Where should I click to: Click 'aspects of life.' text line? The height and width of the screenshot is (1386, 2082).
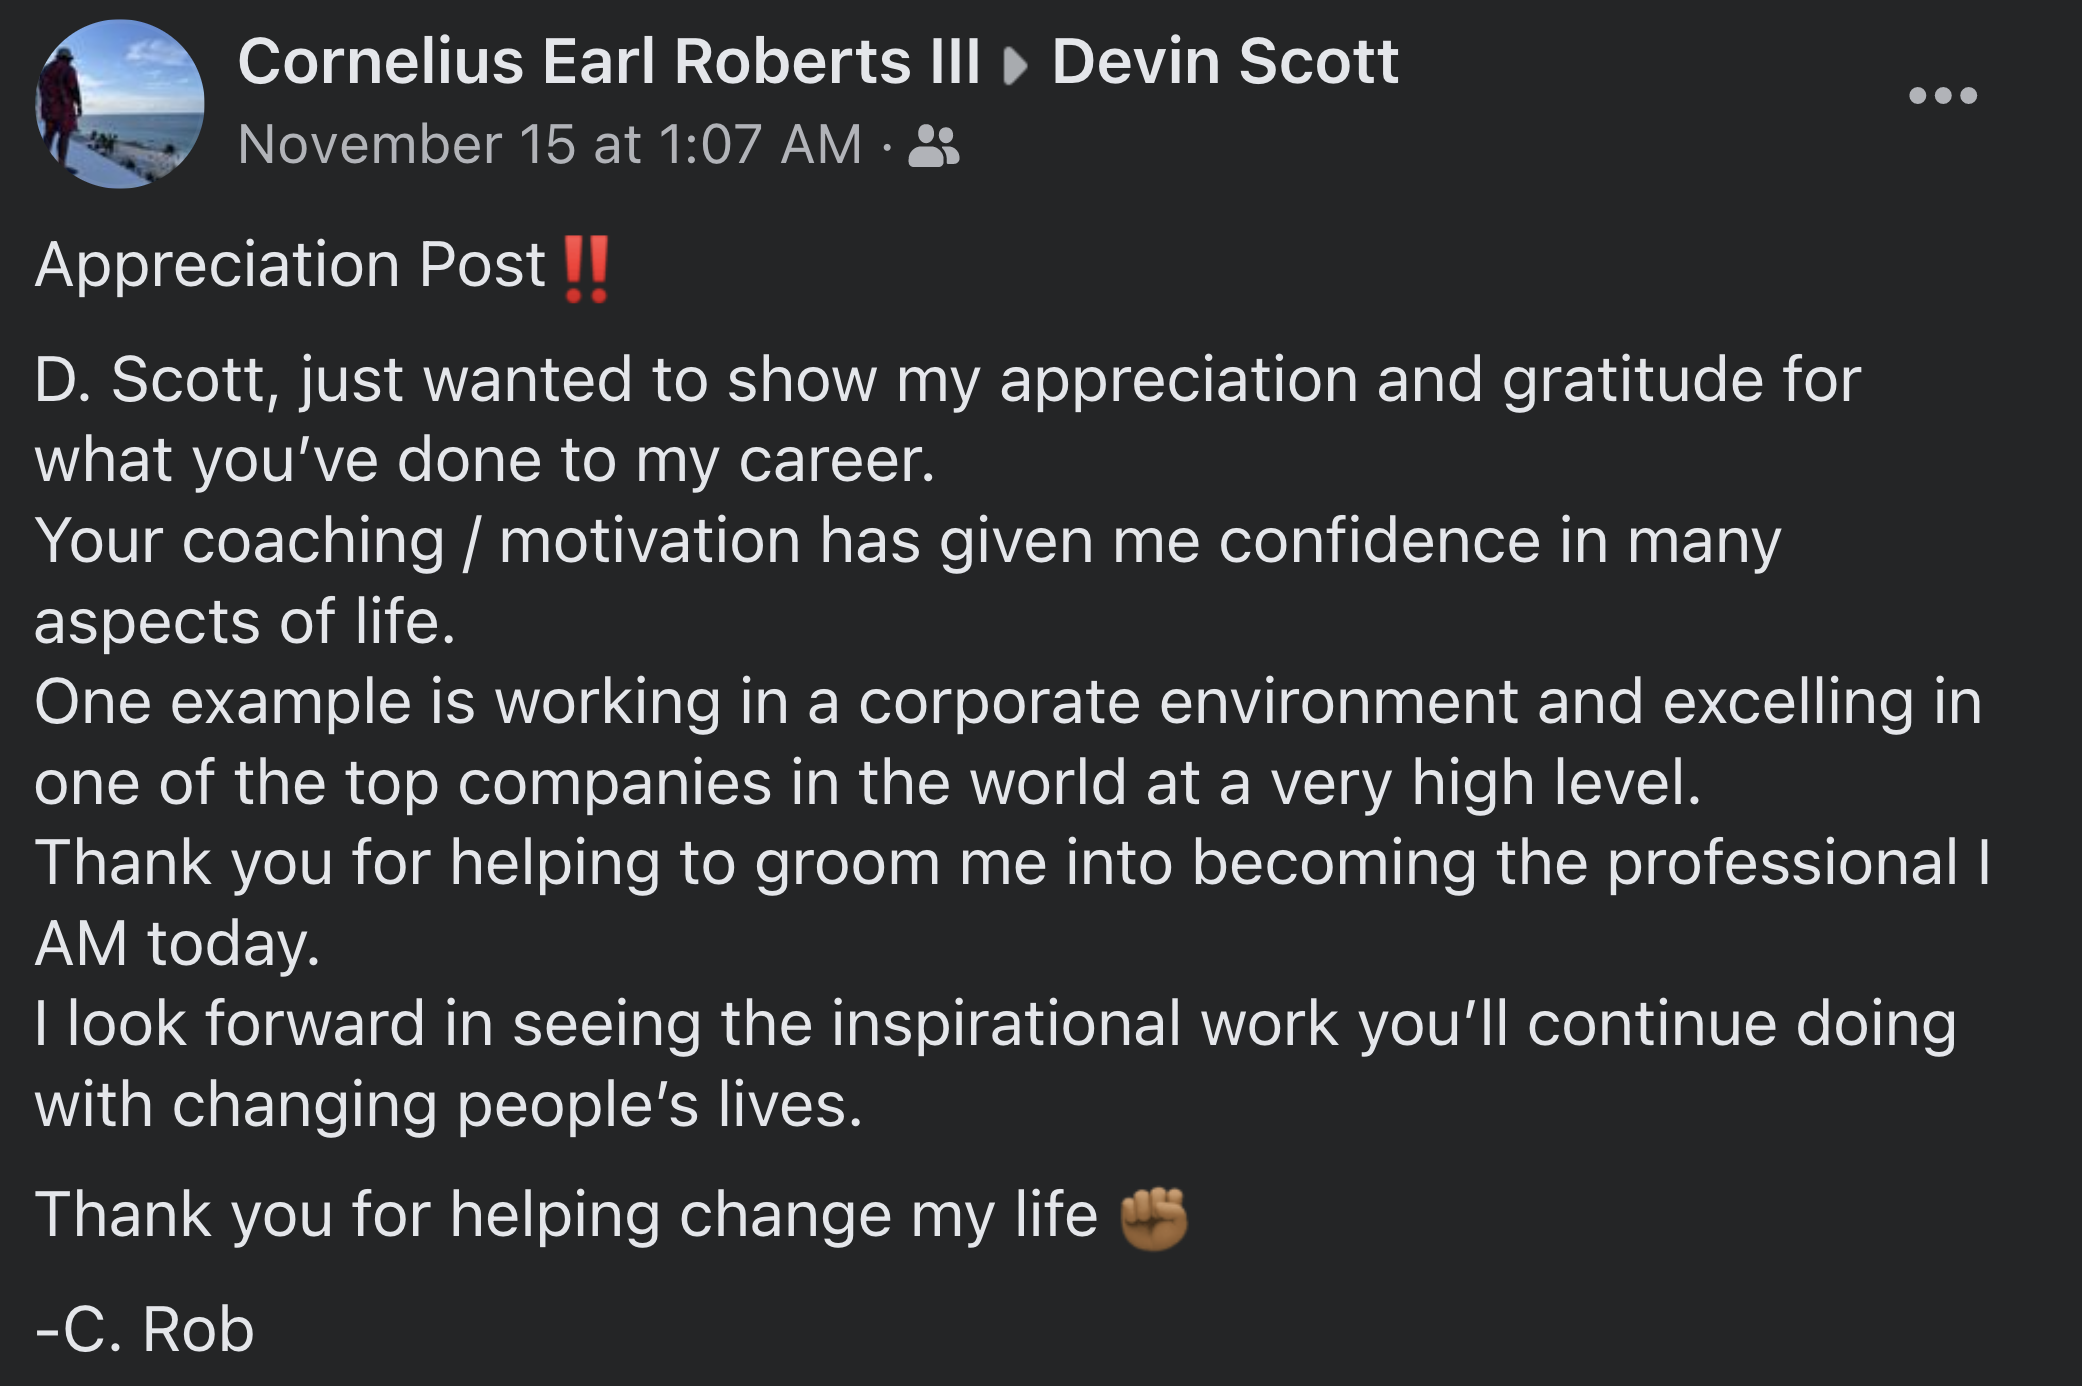pos(245,622)
